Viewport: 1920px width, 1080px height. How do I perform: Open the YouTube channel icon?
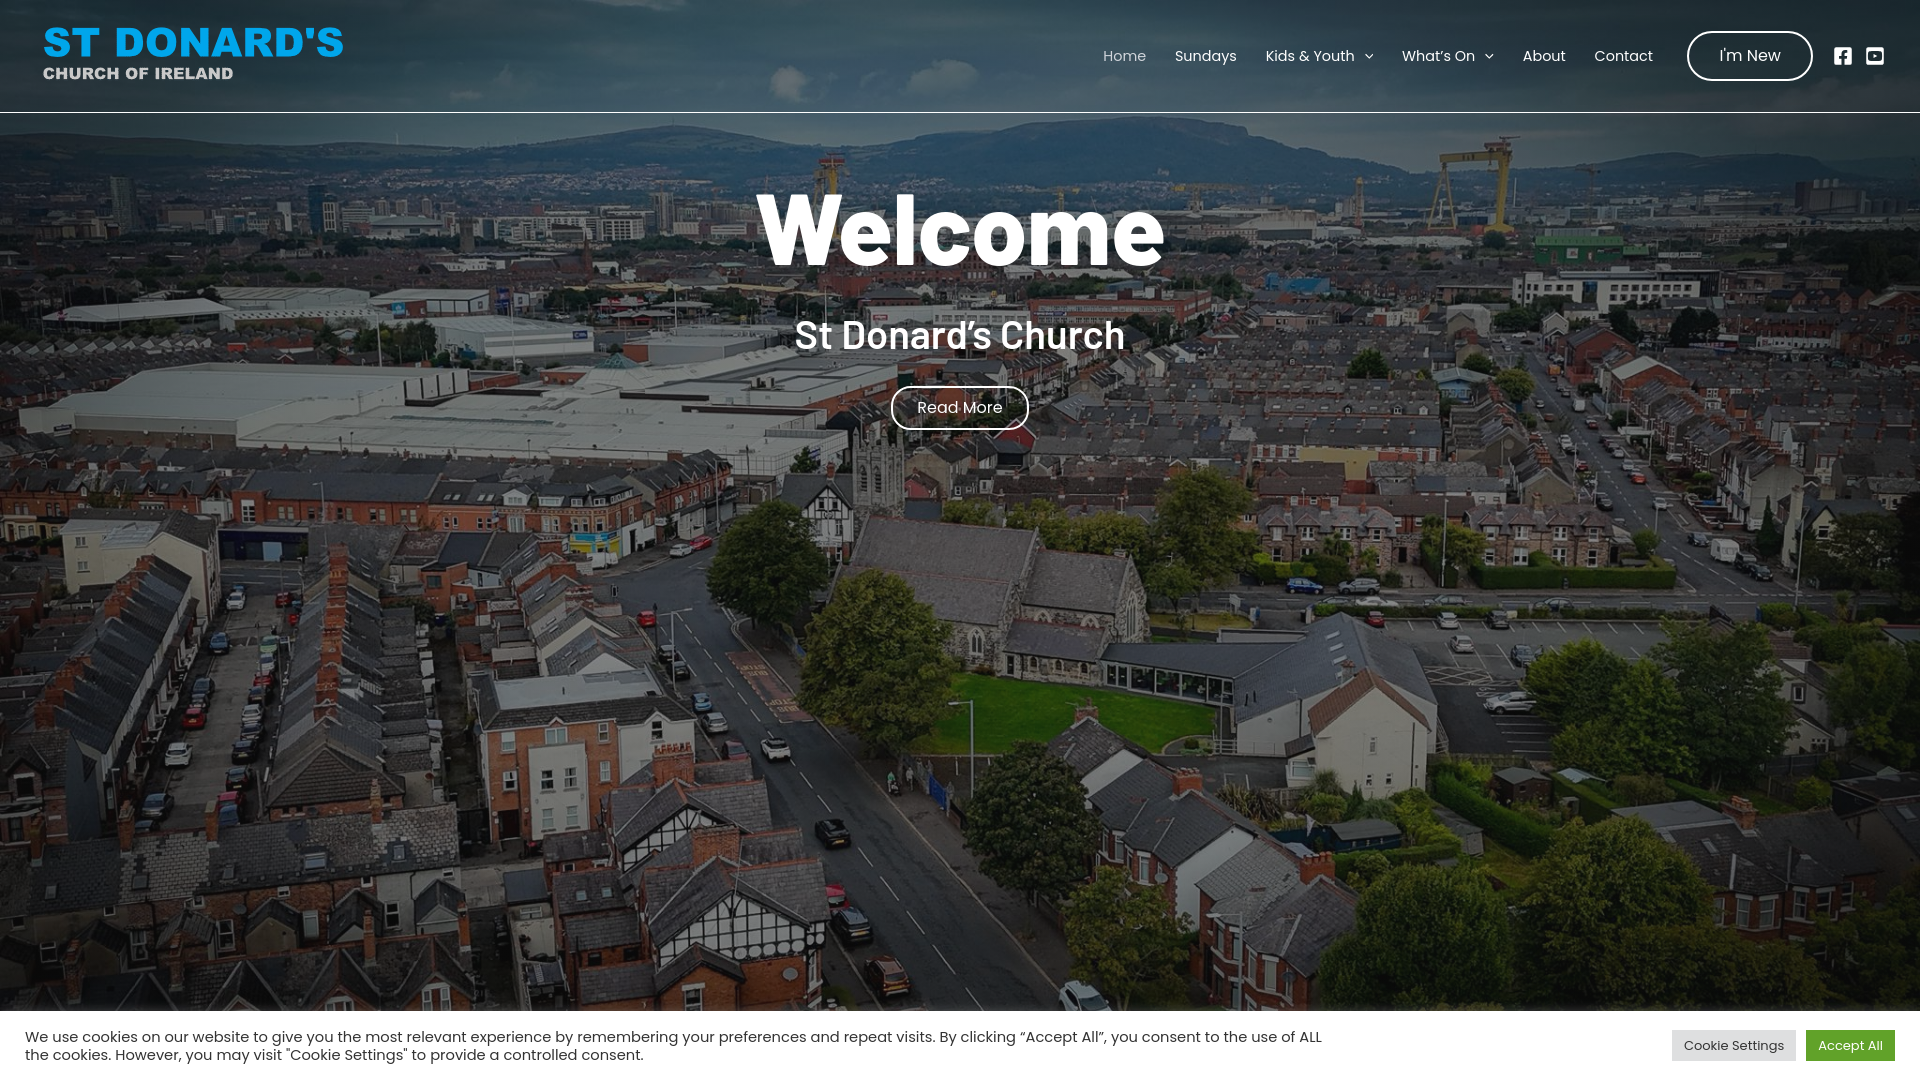[x=1875, y=56]
